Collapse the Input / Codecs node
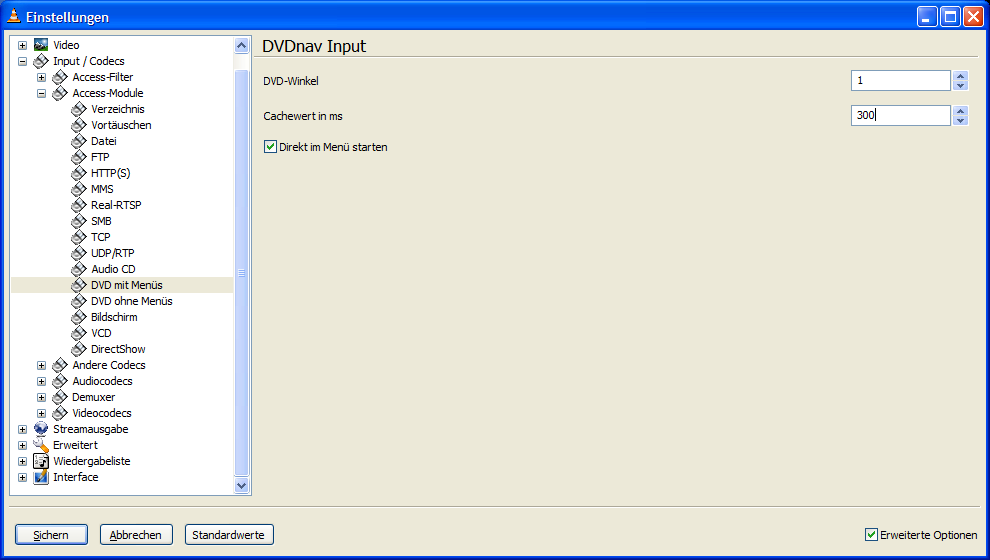Screen dimensions: 990x560 tap(23, 61)
